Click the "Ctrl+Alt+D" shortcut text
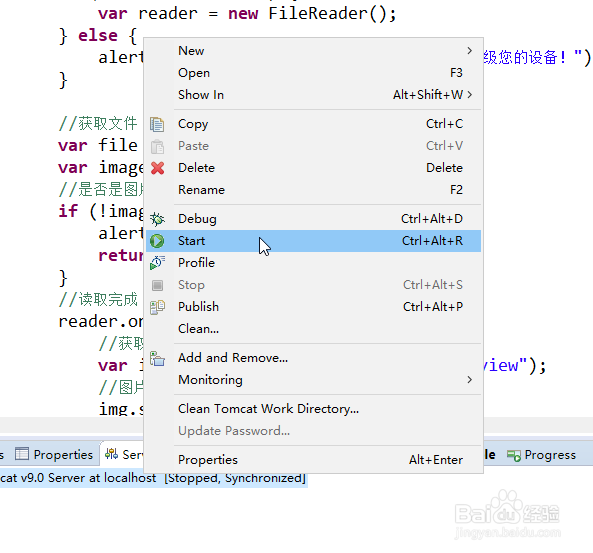The width and height of the screenshot is (593, 553). tap(432, 219)
